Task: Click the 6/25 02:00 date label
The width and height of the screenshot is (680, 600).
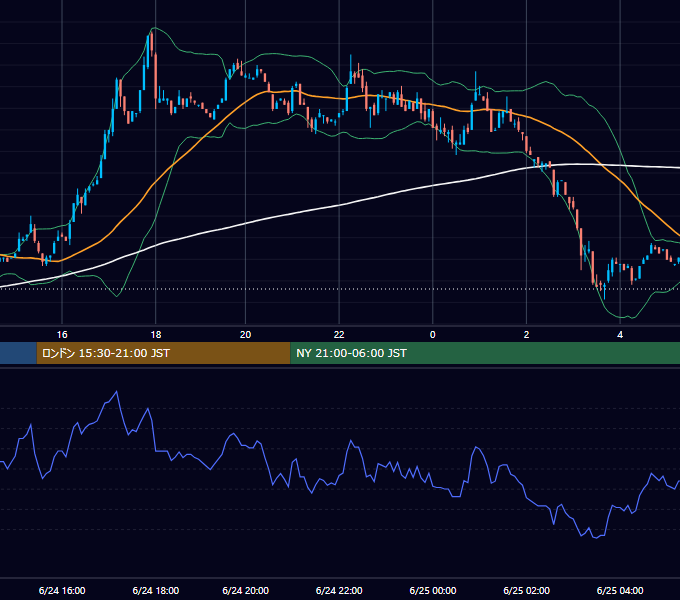Action: (526, 590)
